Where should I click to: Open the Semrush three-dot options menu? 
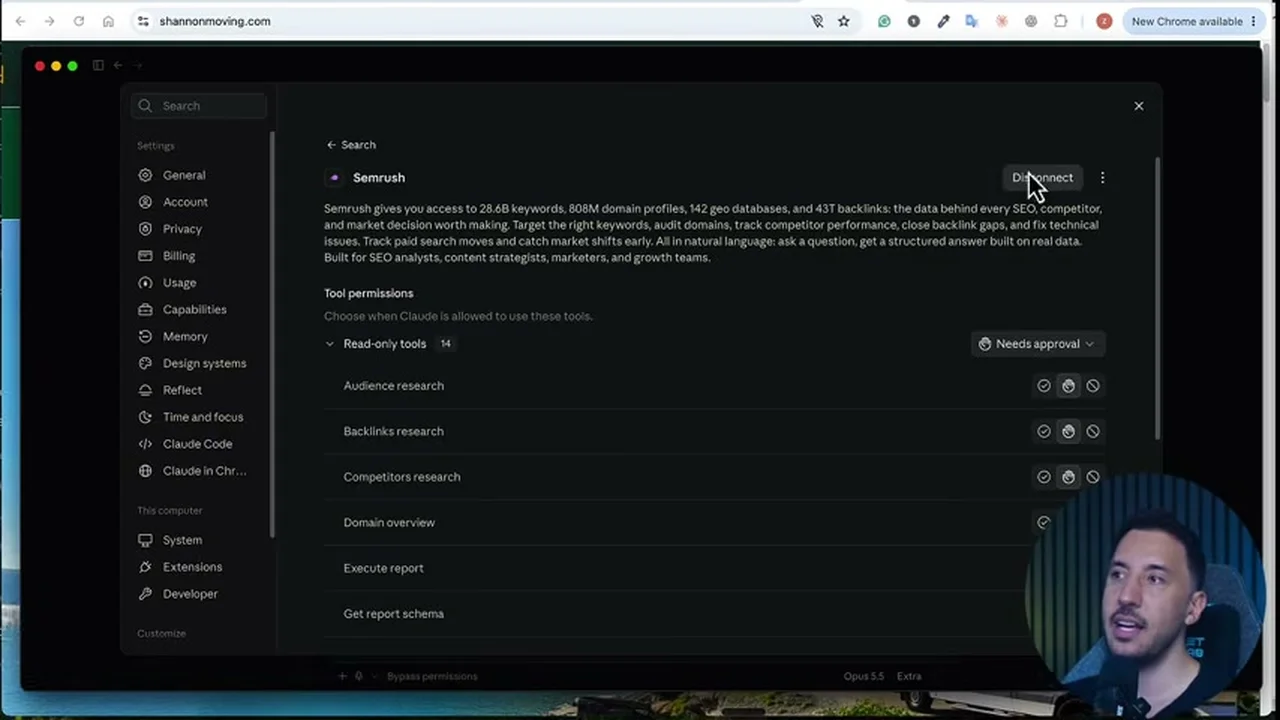click(1102, 178)
